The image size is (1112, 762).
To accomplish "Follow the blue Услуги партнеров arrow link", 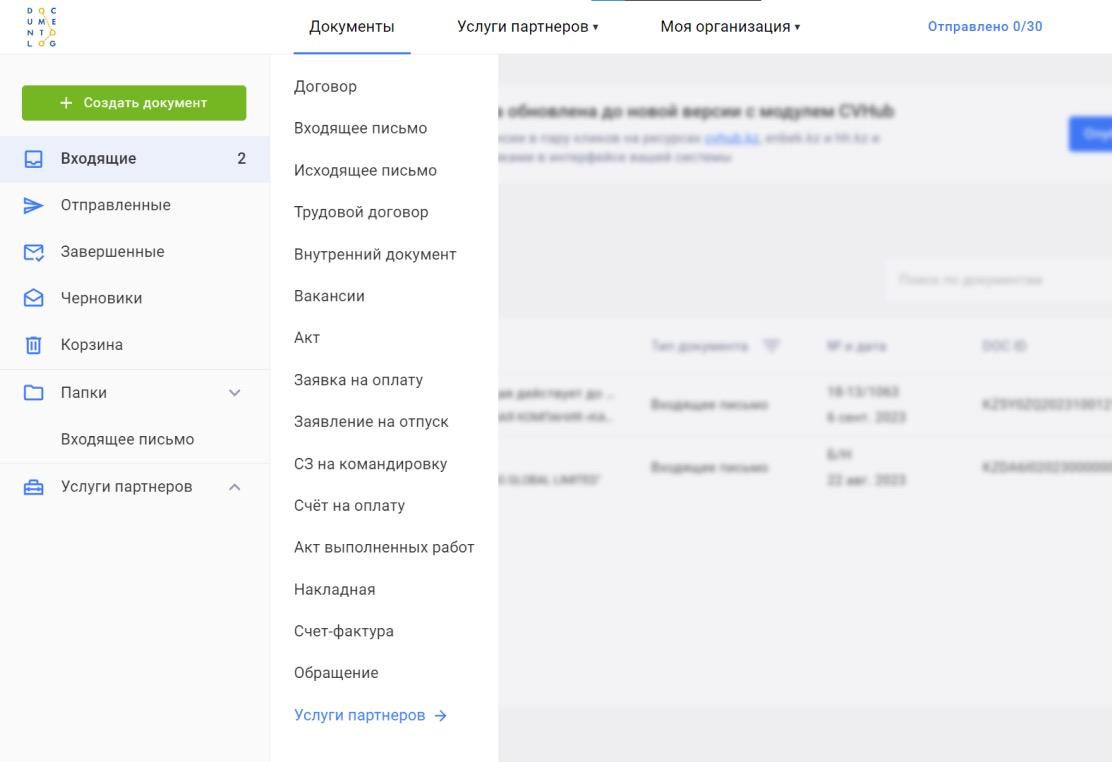I will point(370,716).
